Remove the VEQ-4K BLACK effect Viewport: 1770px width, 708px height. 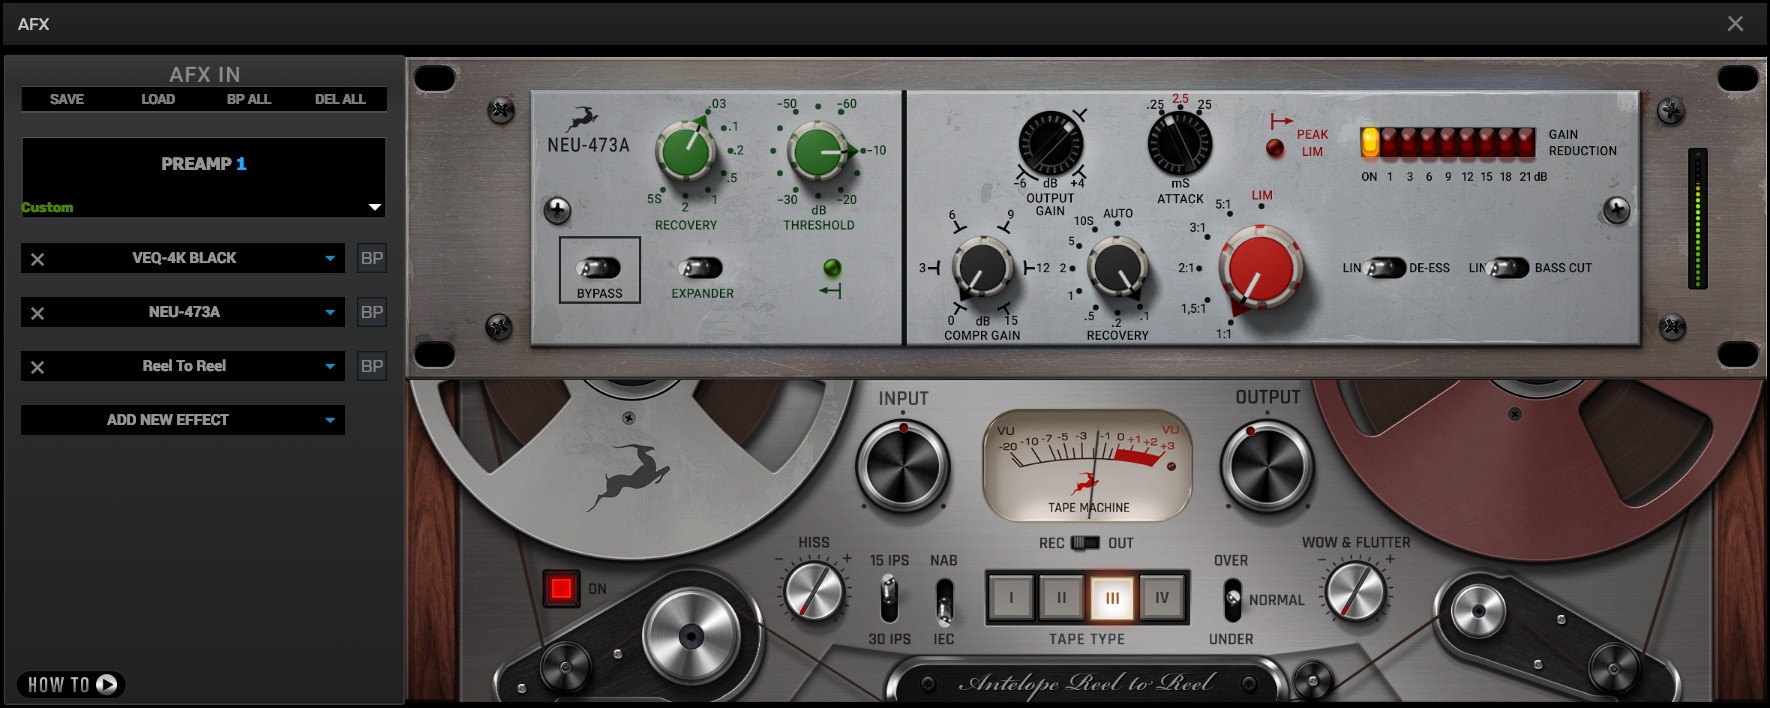pos(37,259)
